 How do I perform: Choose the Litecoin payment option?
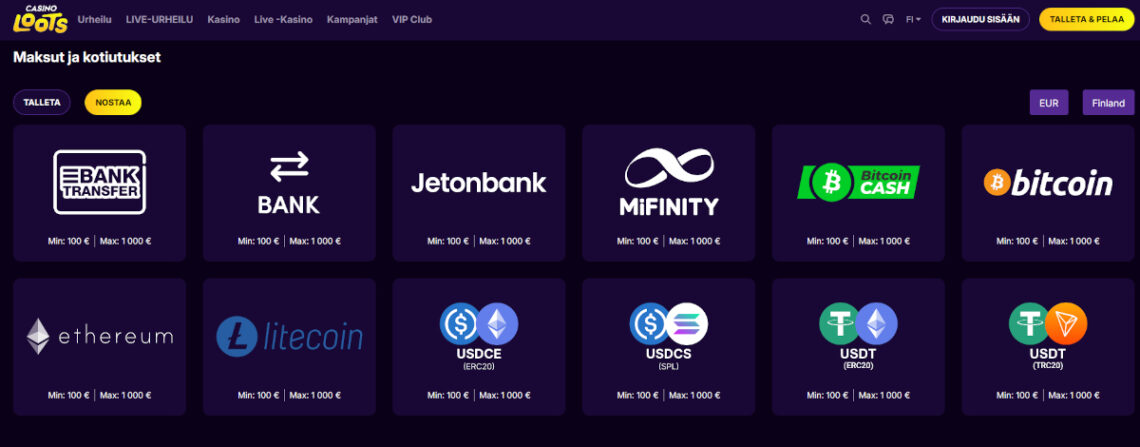click(289, 346)
